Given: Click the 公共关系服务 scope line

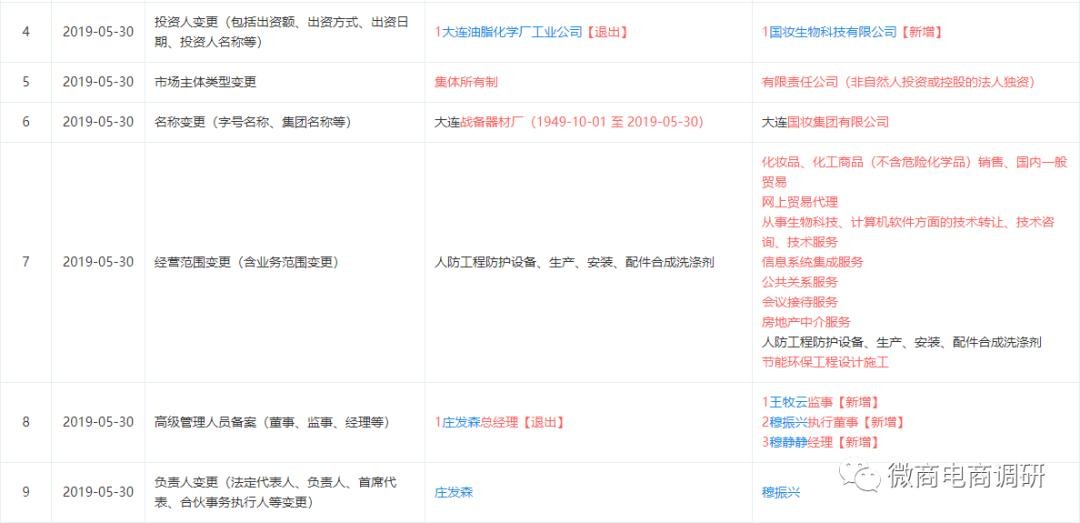Looking at the screenshot, I should tap(800, 283).
